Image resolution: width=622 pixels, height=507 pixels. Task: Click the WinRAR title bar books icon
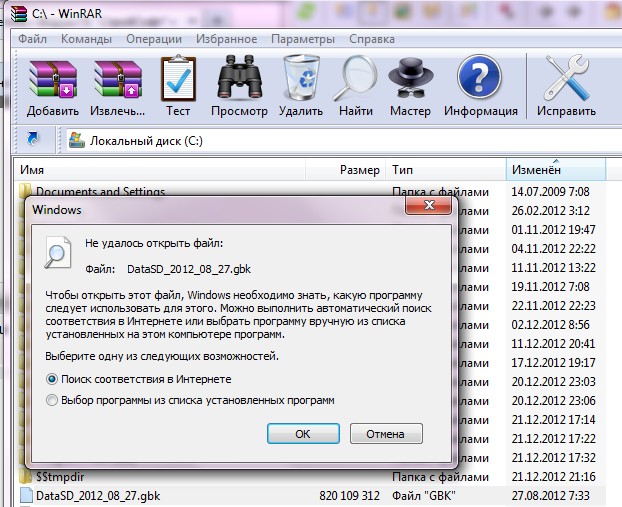coord(19,13)
